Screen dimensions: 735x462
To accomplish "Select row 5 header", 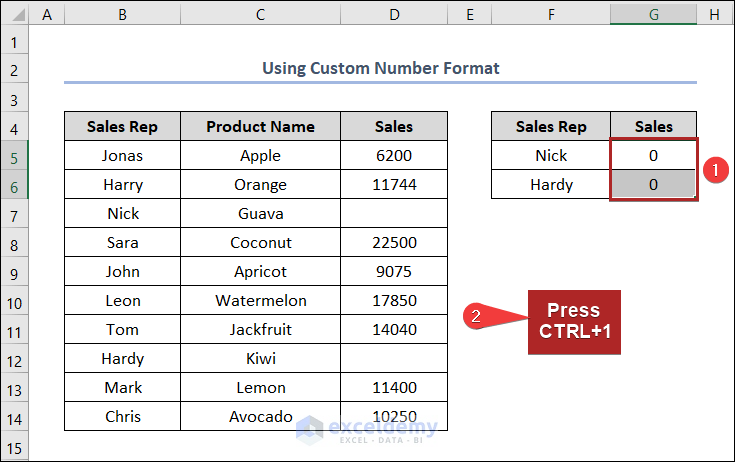I will pos(14,156).
